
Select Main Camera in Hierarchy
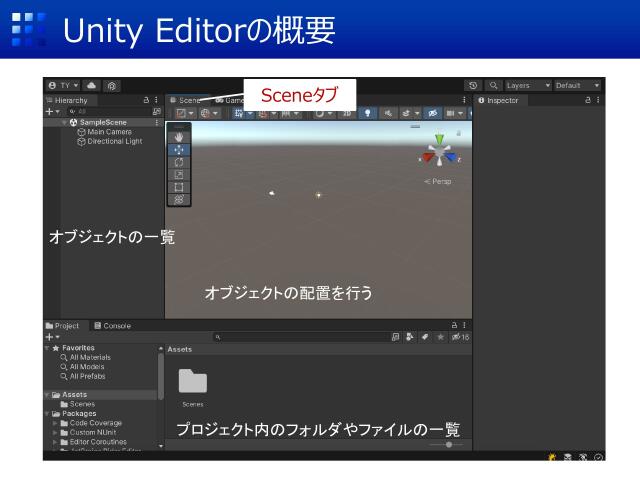tap(109, 132)
